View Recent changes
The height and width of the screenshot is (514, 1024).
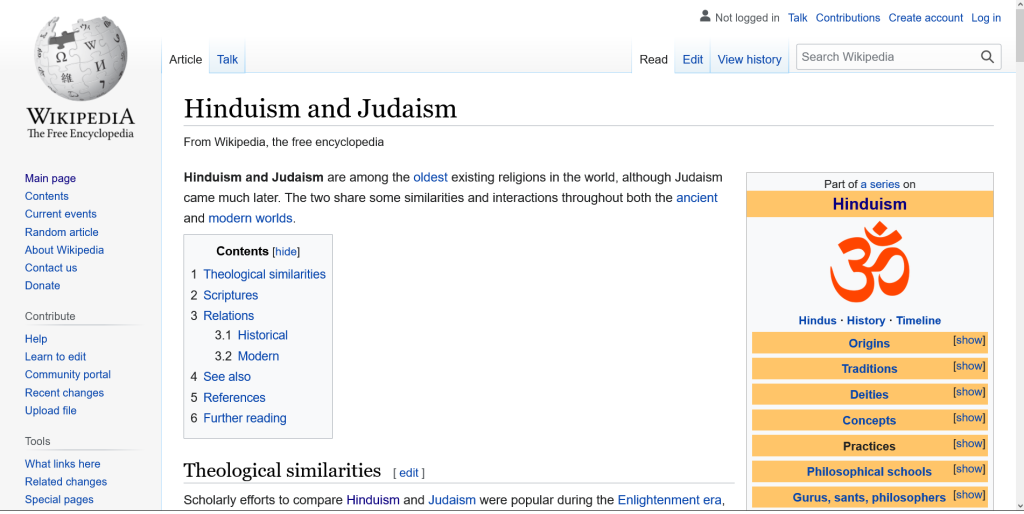64,393
